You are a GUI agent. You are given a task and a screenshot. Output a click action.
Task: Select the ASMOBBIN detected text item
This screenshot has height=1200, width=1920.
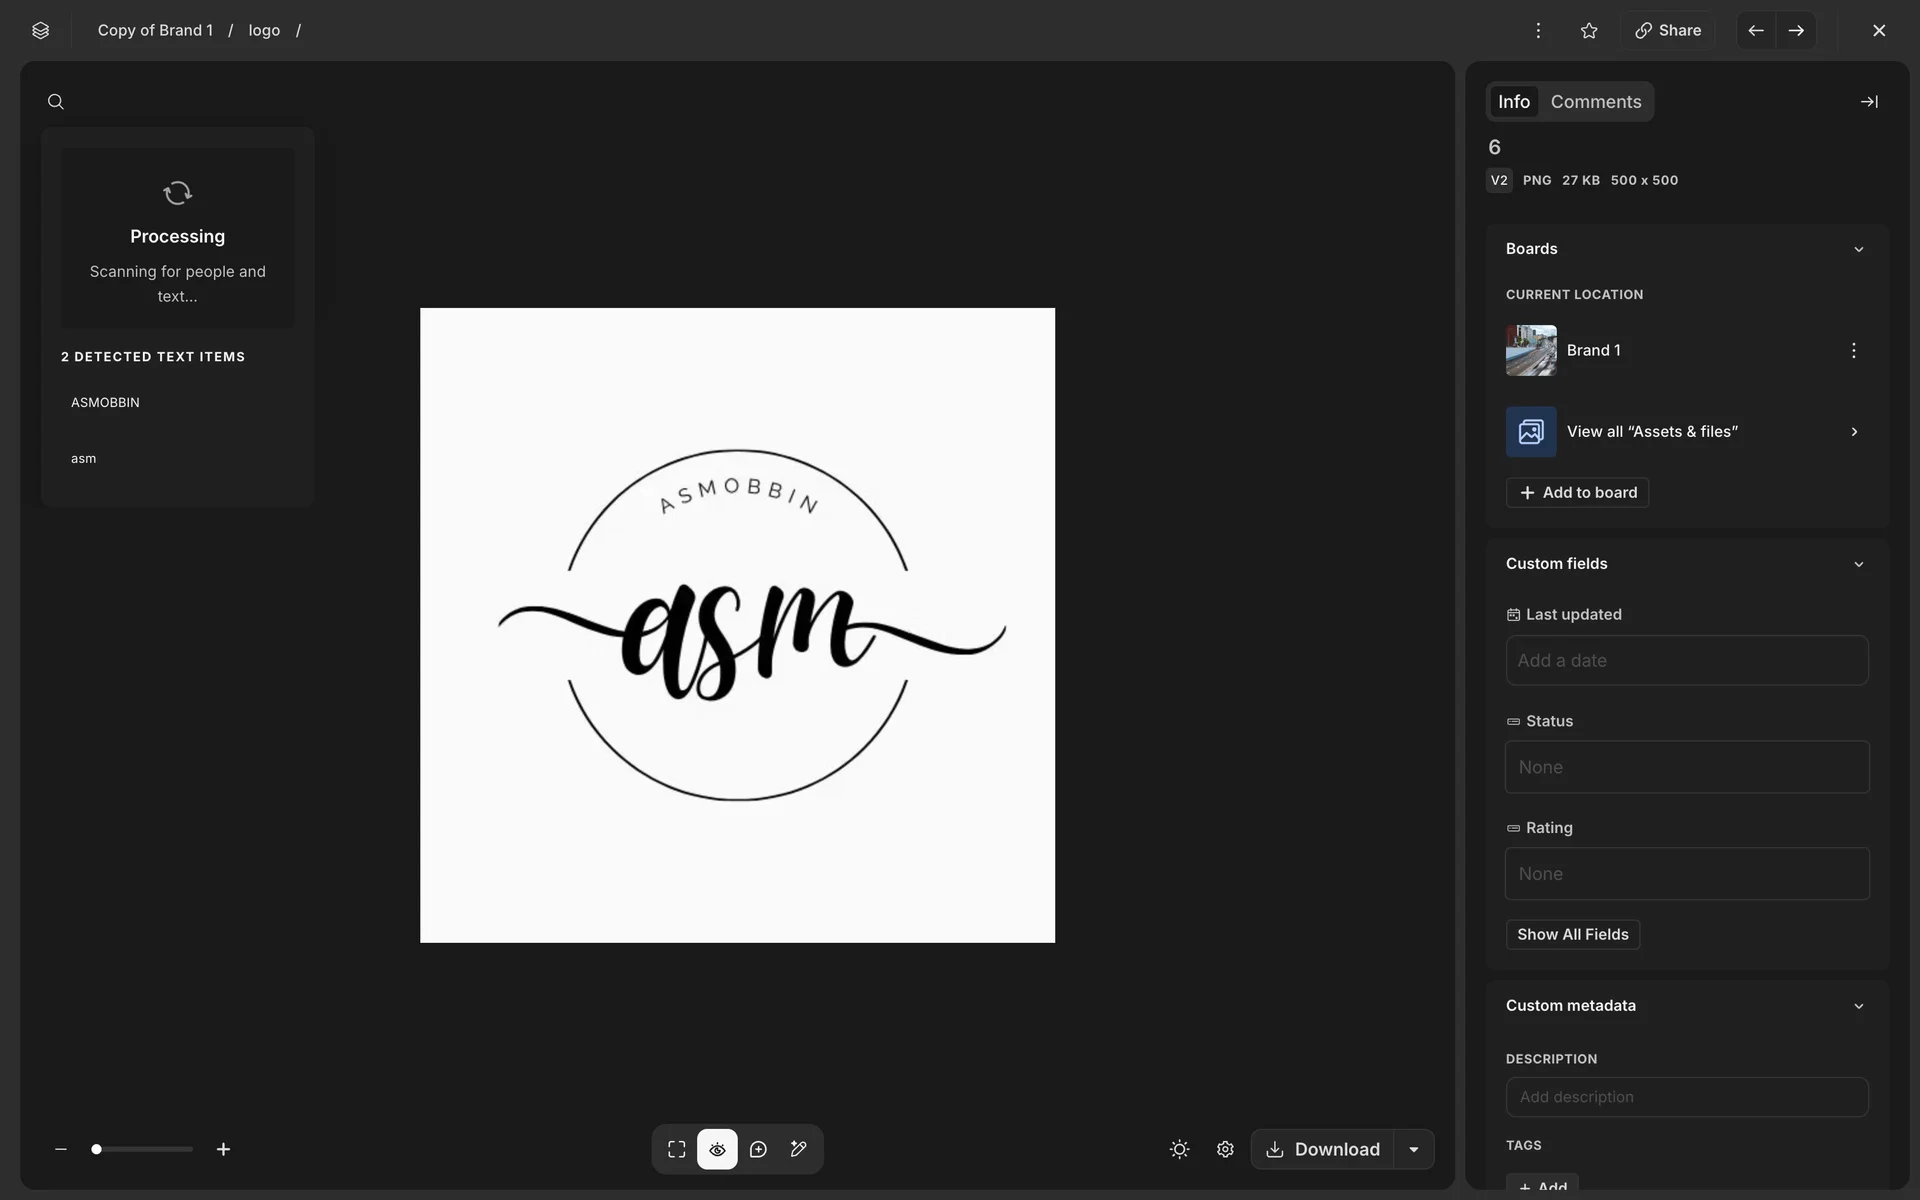105,402
